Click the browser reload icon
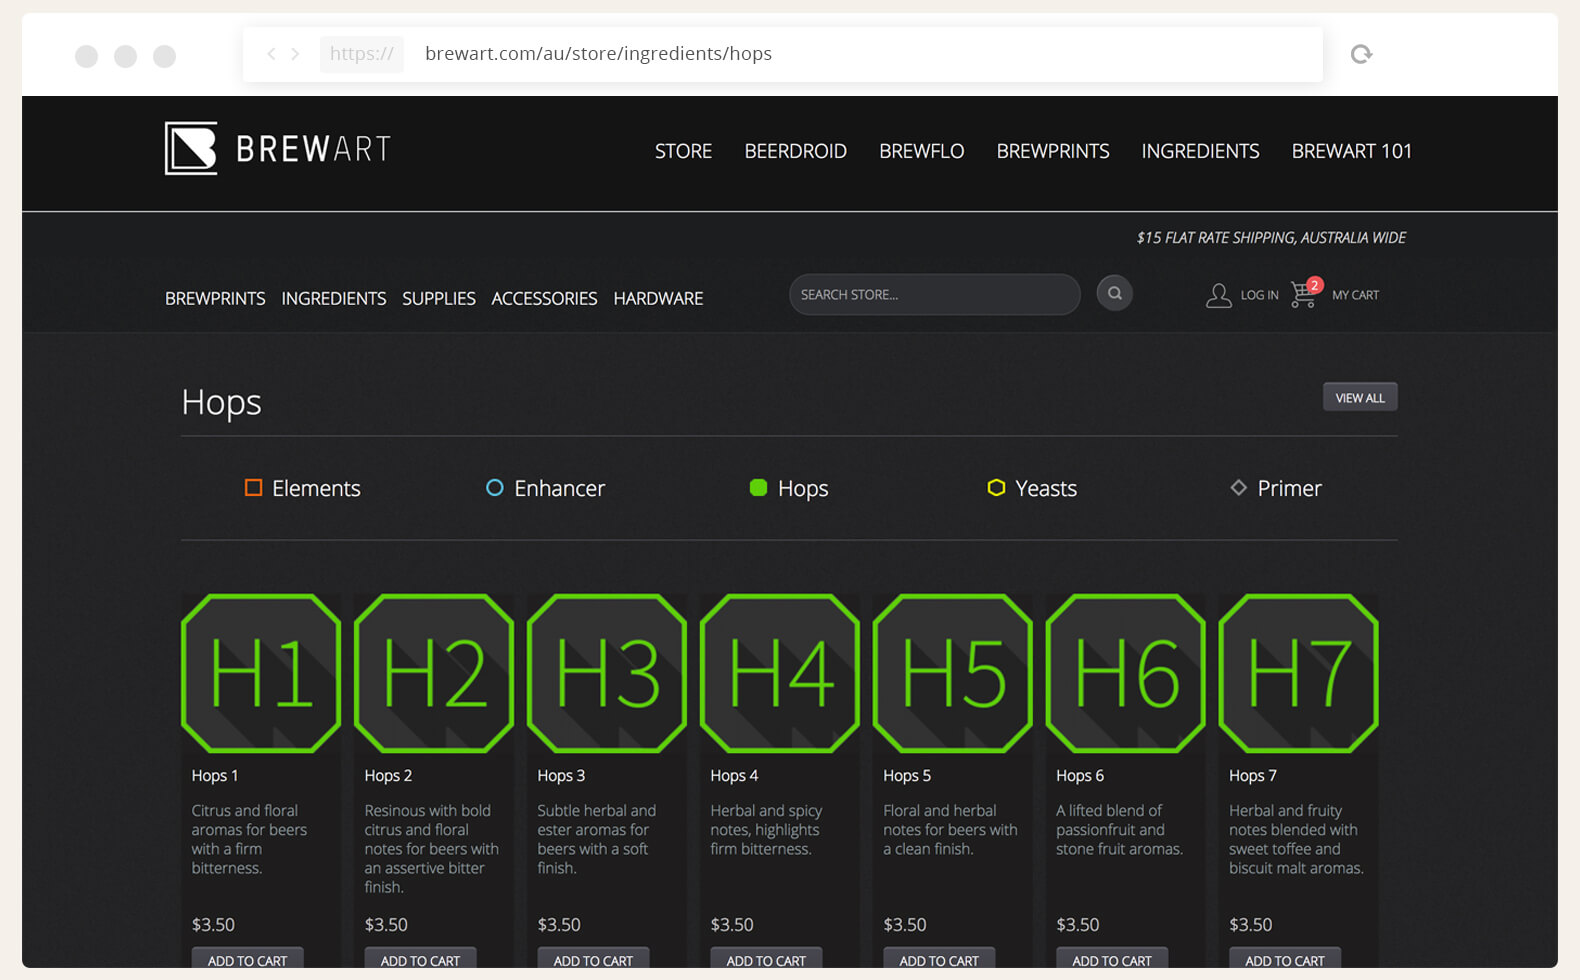This screenshot has height=980, width=1580. tap(1361, 54)
